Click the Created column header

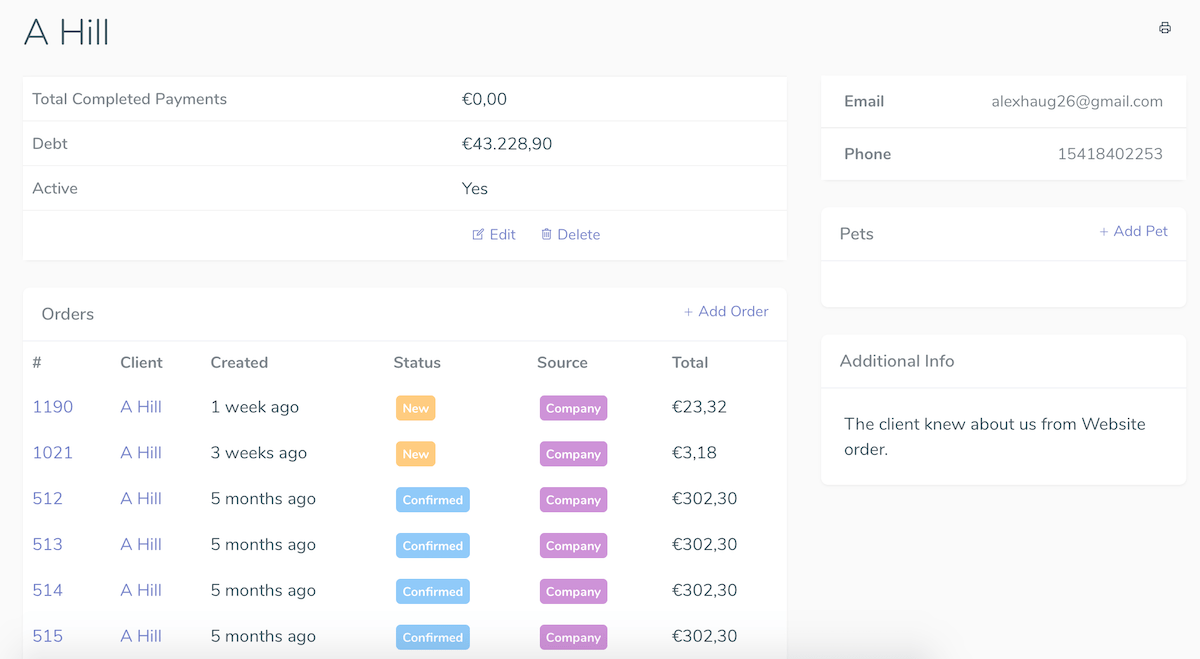tap(239, 363)
